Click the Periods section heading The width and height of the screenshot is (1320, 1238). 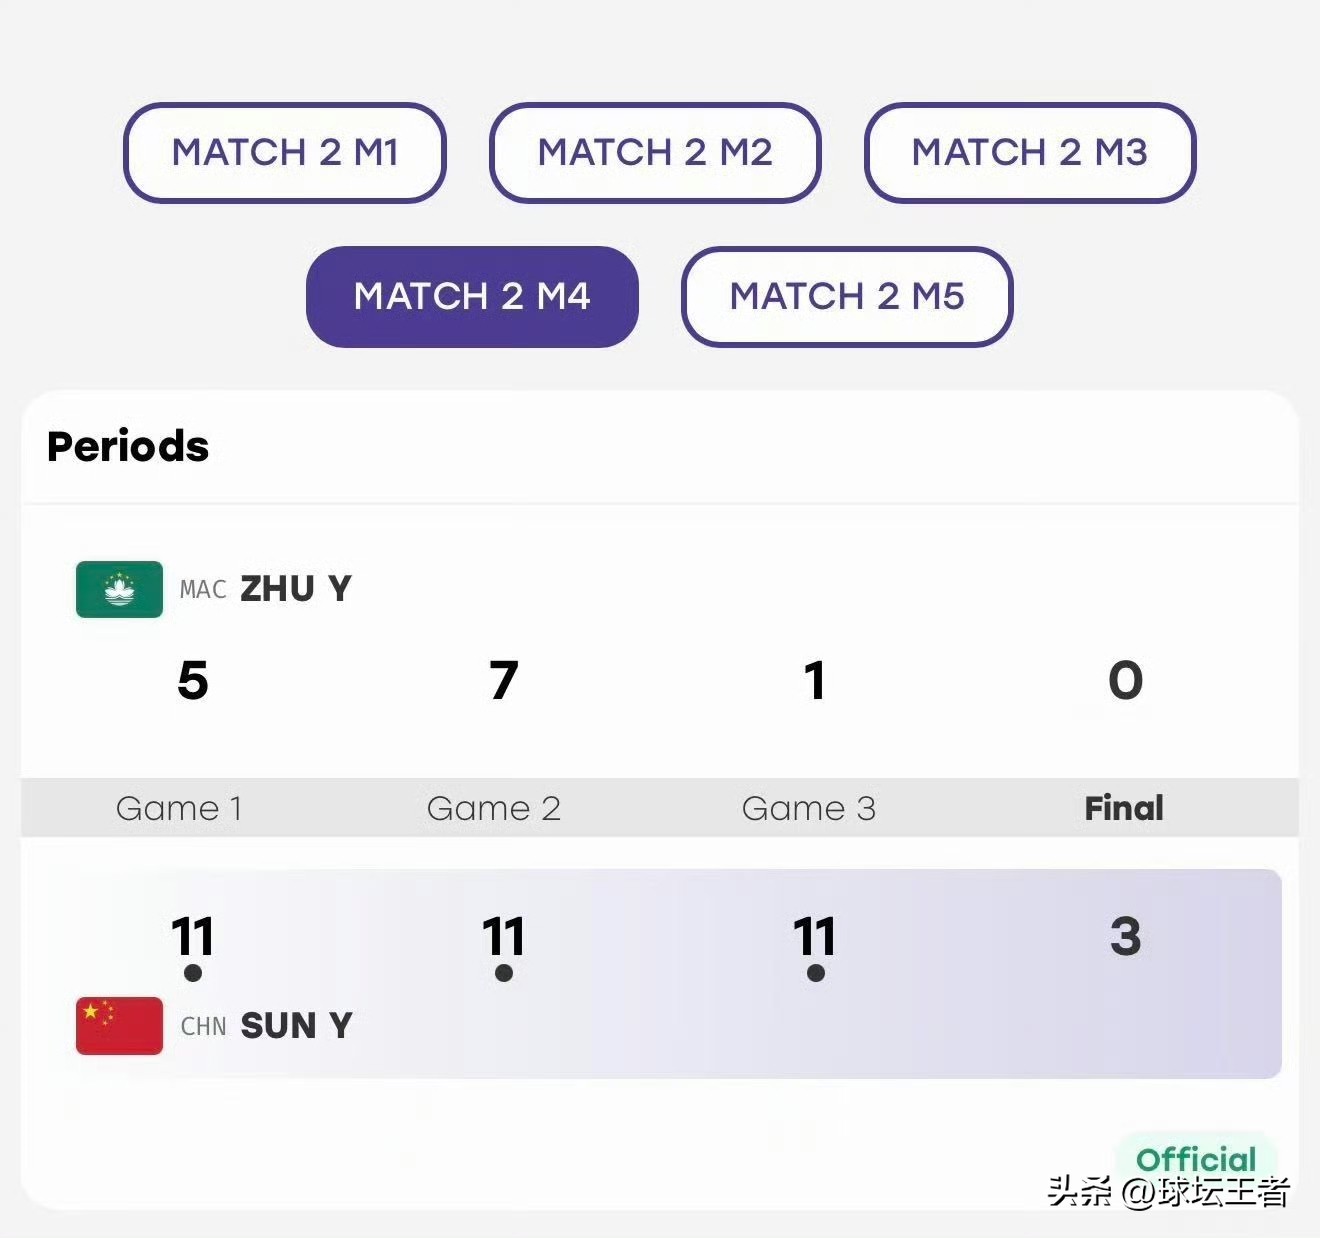coord(128,447)
